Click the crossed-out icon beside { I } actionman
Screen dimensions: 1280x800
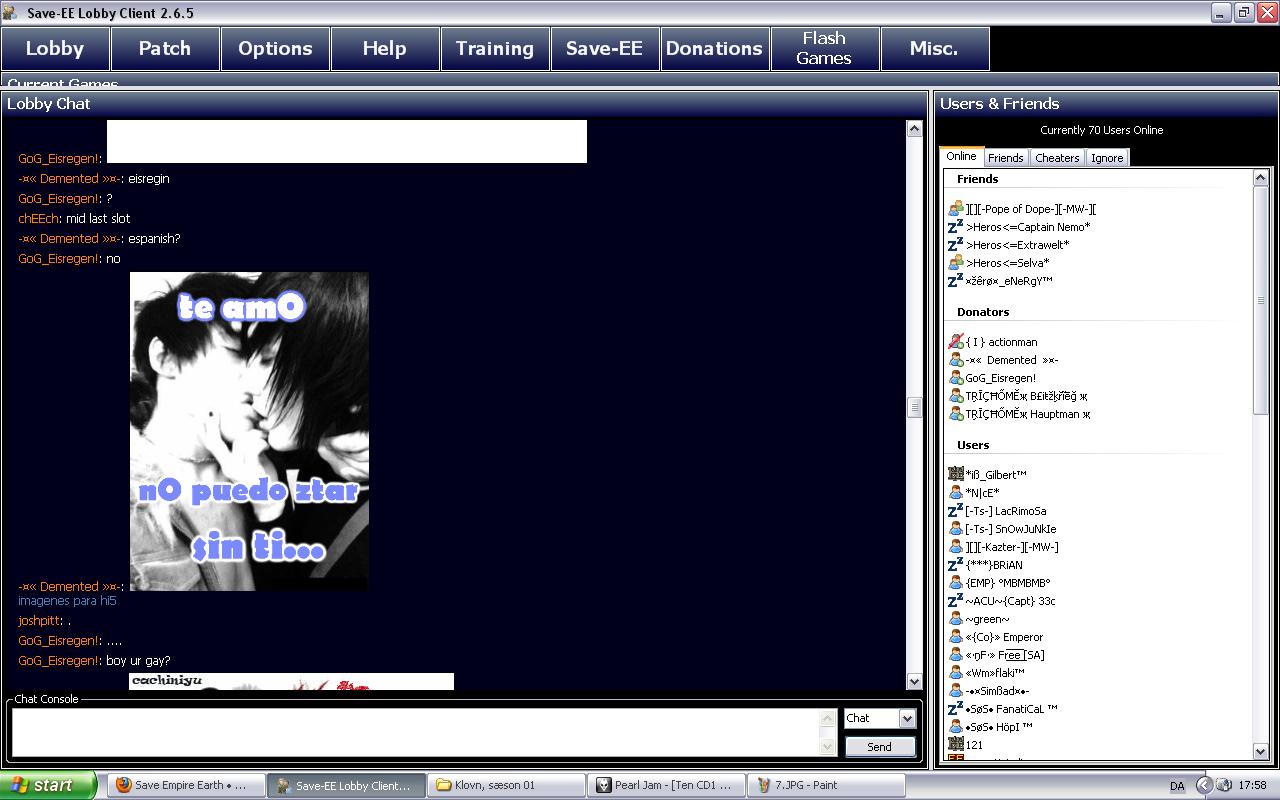coord(955,342)
